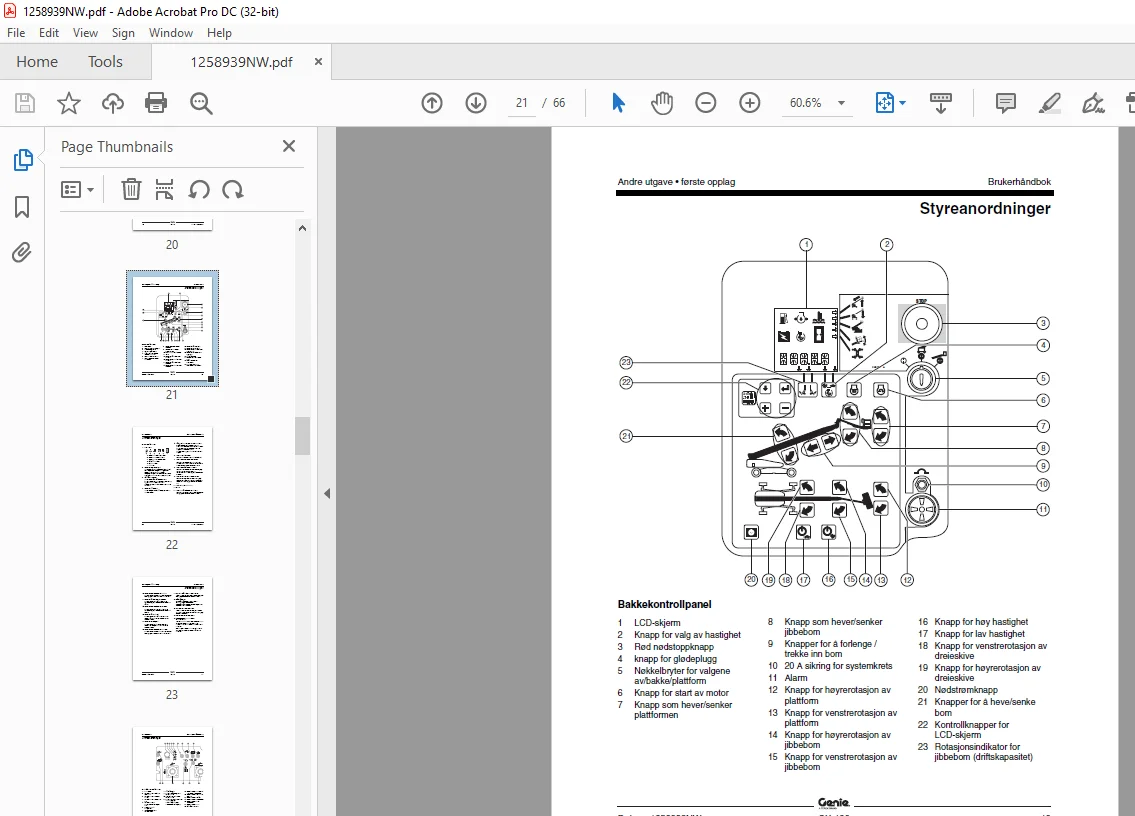Viewport: 1135px width, 816px height.
Task: Rotate page counterclockwise
Action: coord(199,190)
